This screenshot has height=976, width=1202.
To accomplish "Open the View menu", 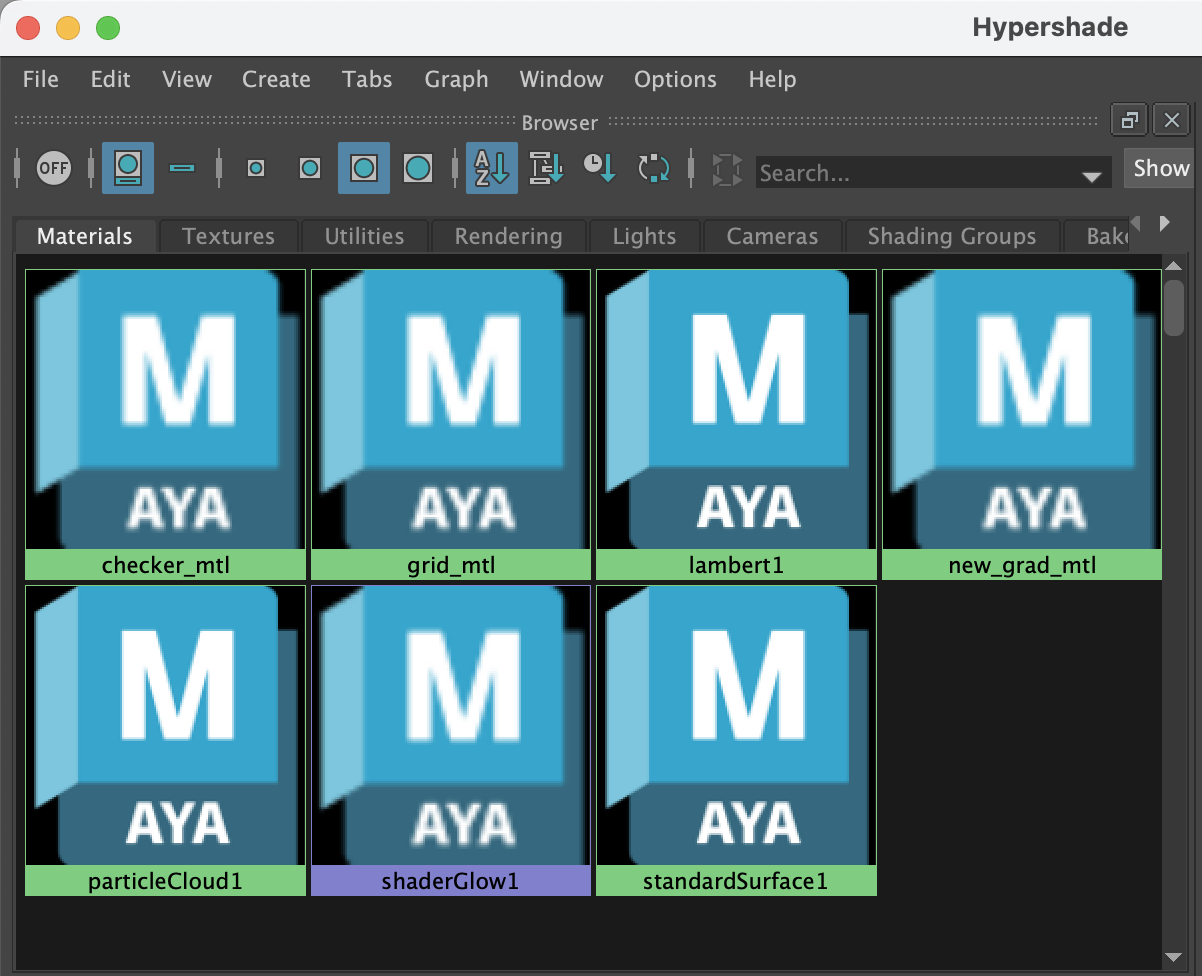I will pyautogui.click(x=187, y=79).
